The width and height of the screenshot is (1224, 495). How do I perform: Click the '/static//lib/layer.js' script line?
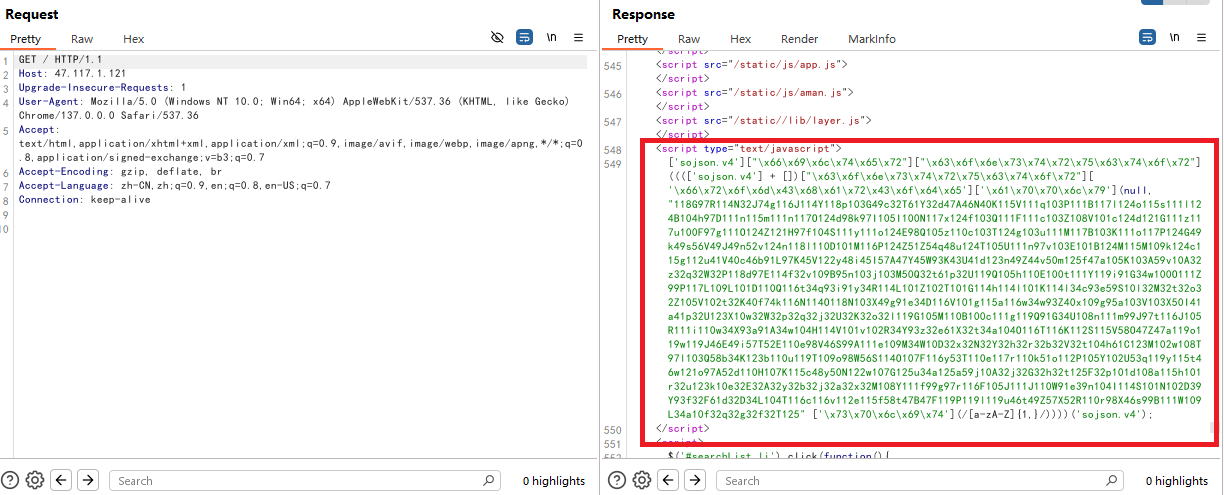pos(764,121)
